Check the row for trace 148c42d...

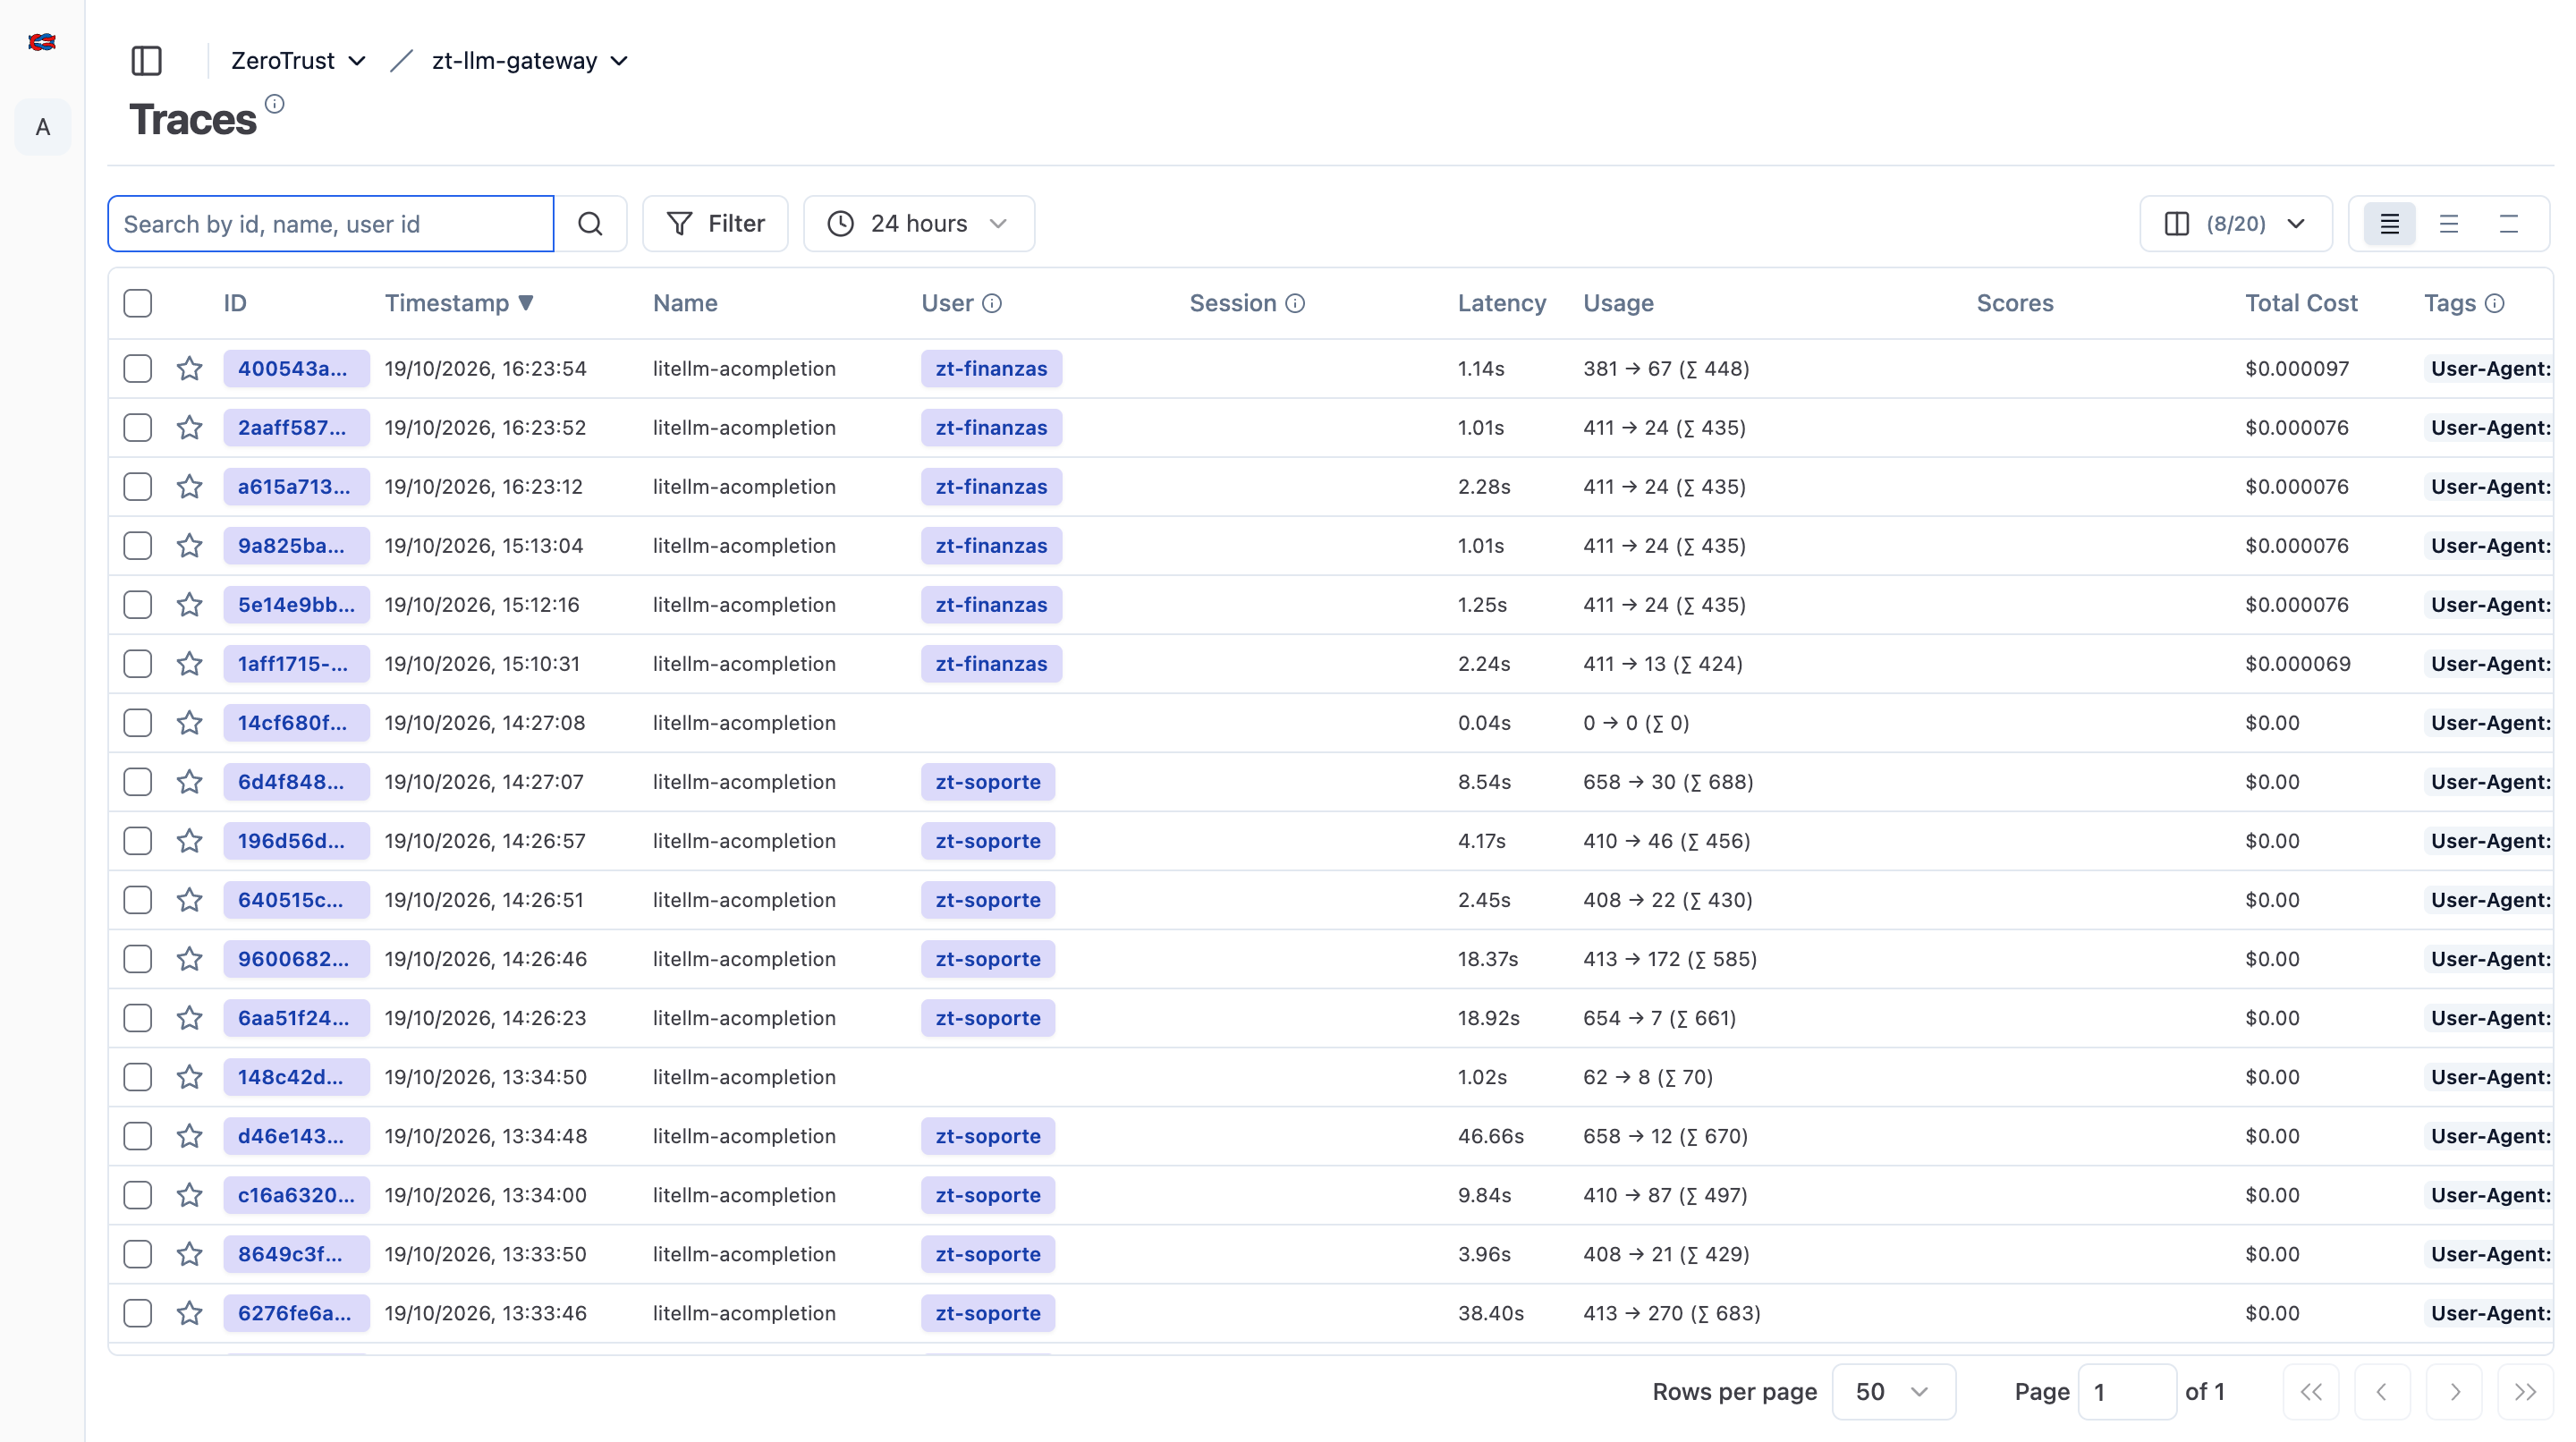tap(138, 1077)
